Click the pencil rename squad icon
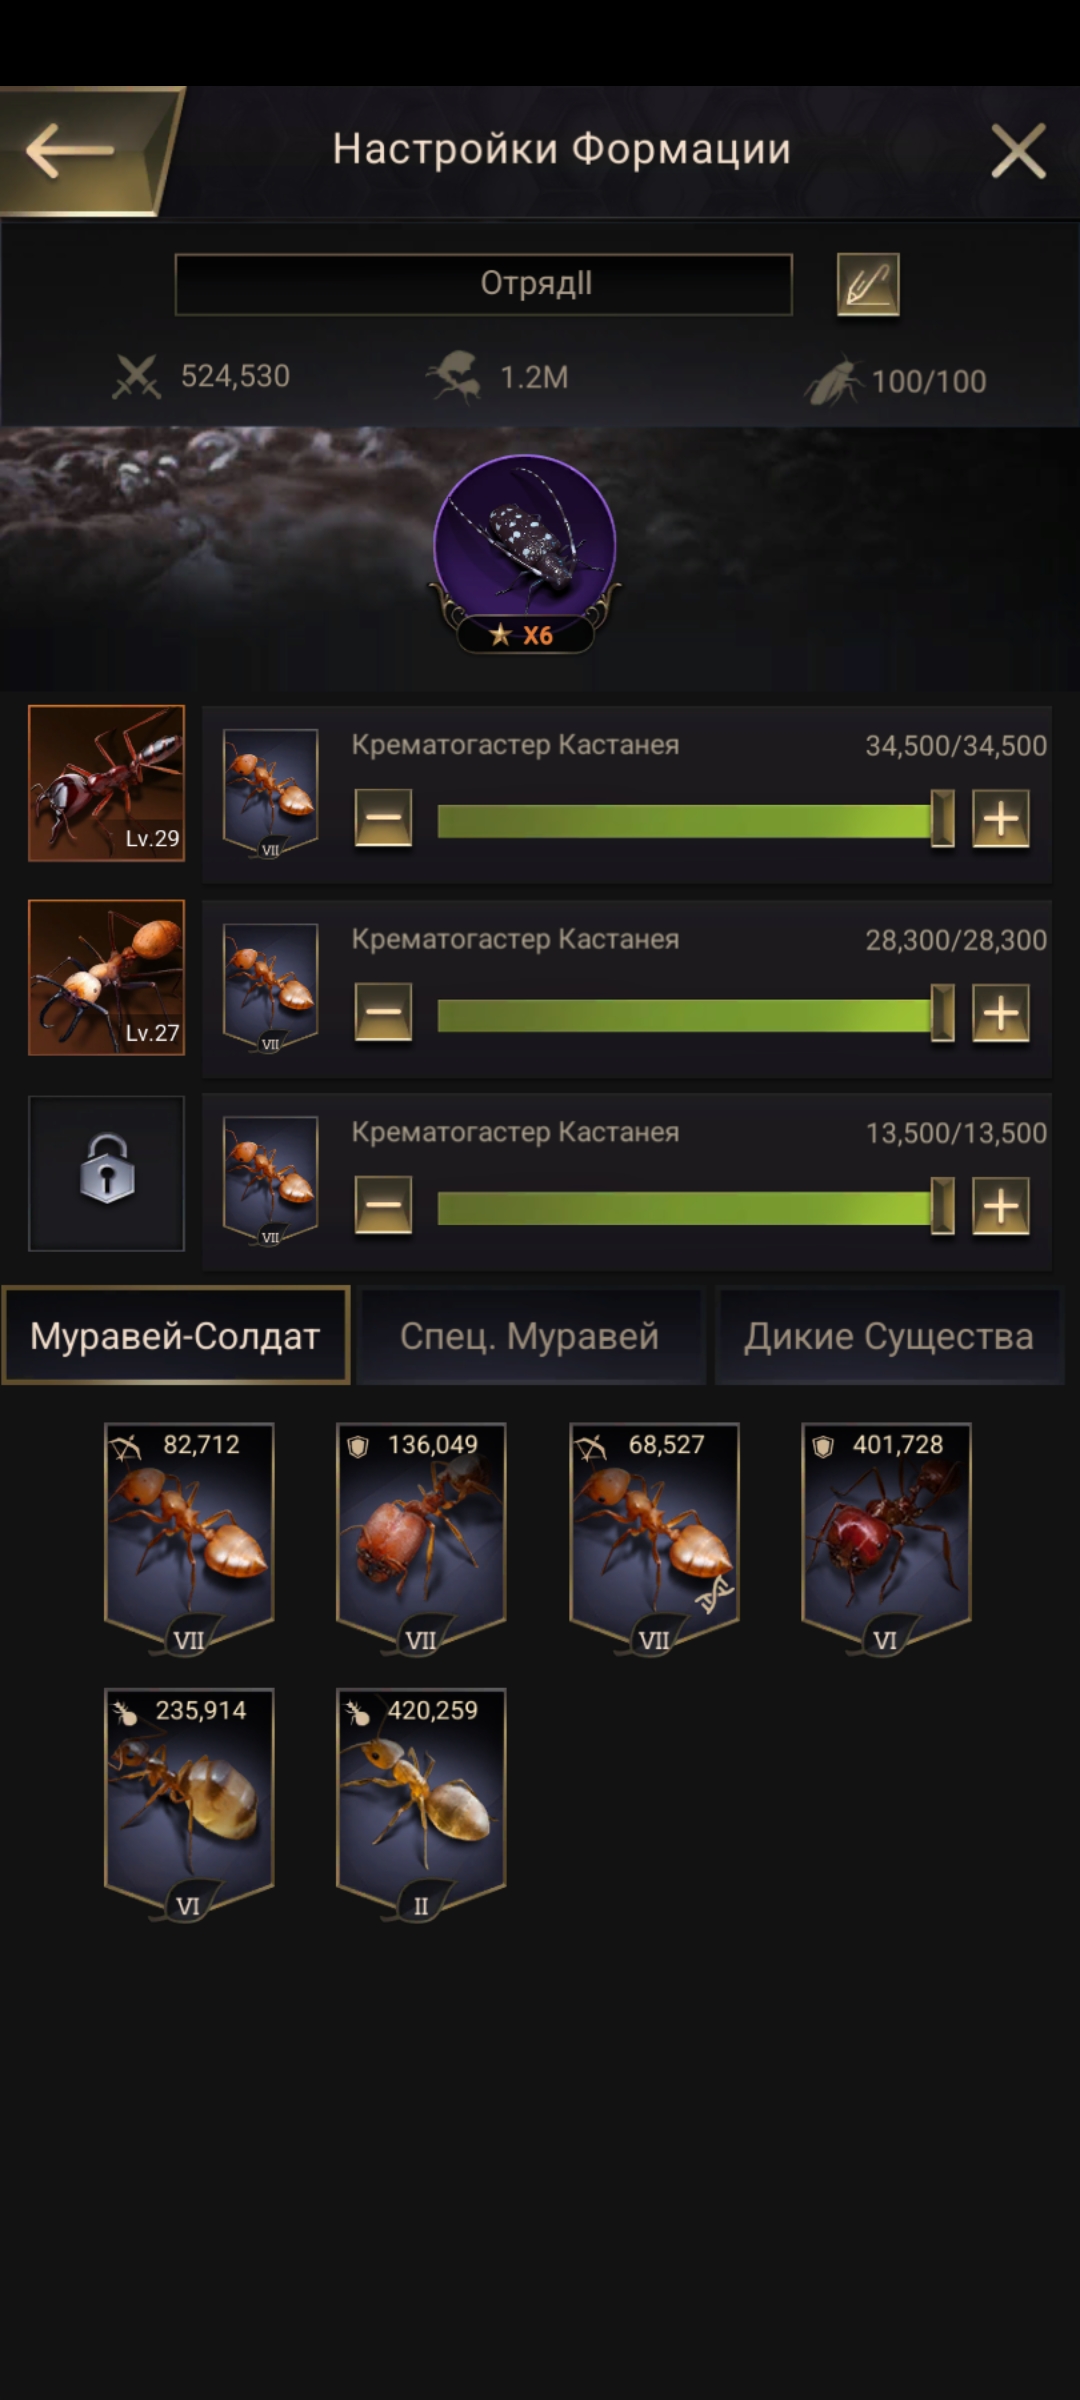Viewport: 1080px width, 2400px height. coord(867,284)
